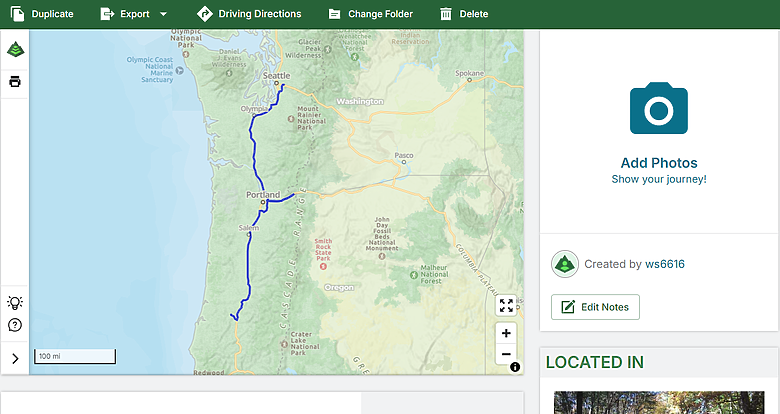Click the Pasco map label
The height and width of the screenshot is (414, 780).
(x=403, y=155)
